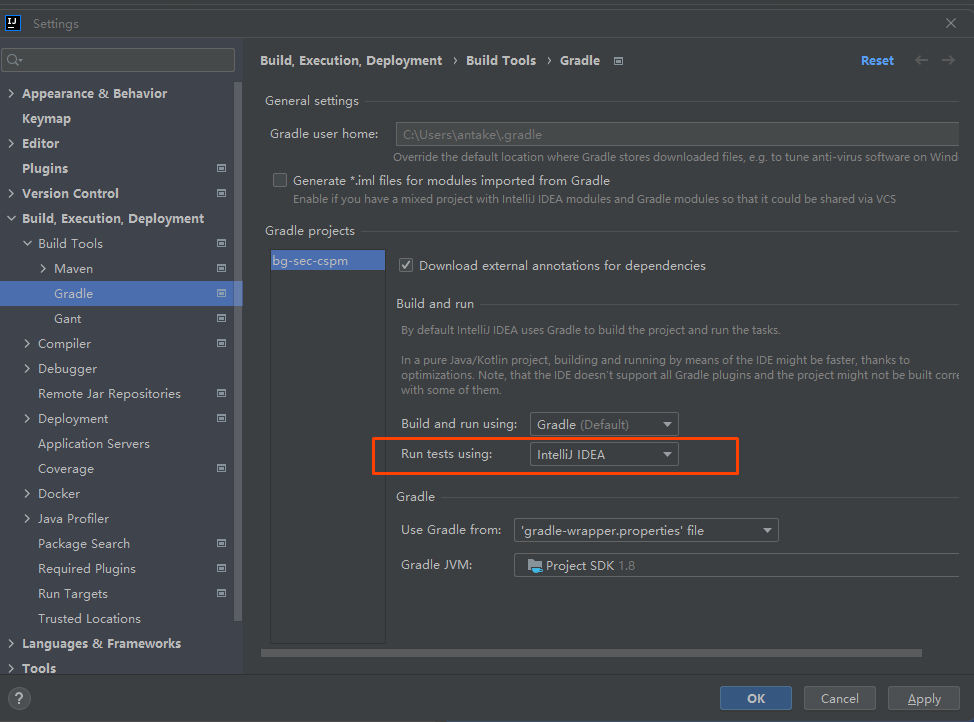Click the IntelliJ IDEA logo in title bar
The height and width of the screenshot is (722, 974).
12,24
